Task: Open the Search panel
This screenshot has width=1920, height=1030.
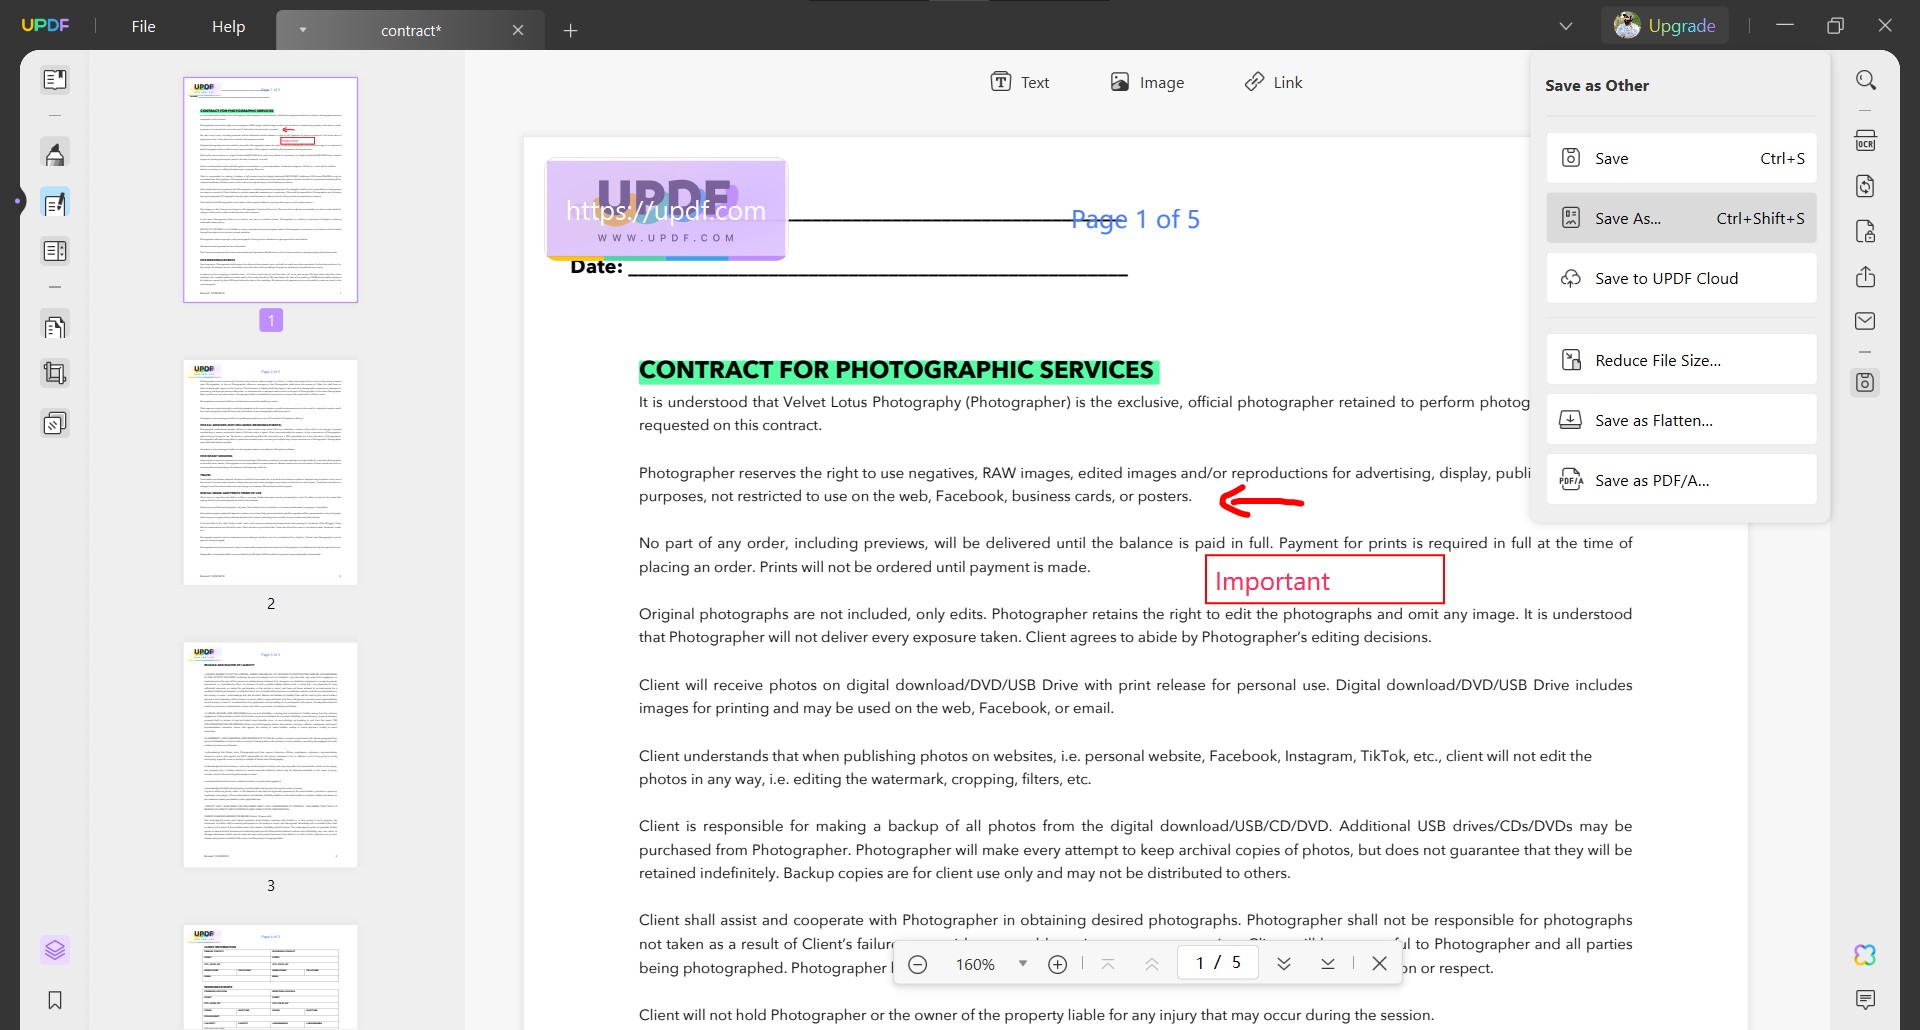Action: click(1867, 79)
